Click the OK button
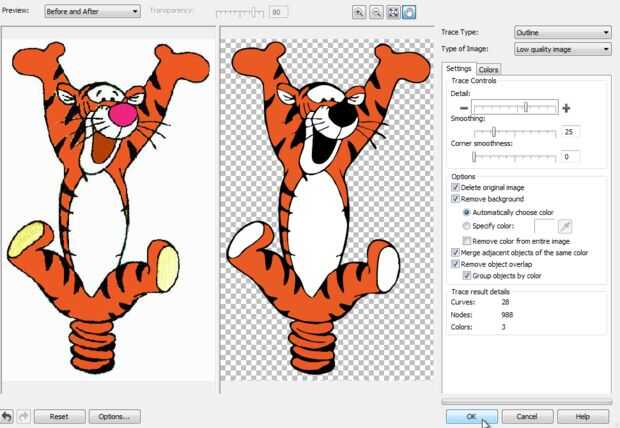Image resolution: width=620 pixels, height=428 pixels. (x=471, y=417)
